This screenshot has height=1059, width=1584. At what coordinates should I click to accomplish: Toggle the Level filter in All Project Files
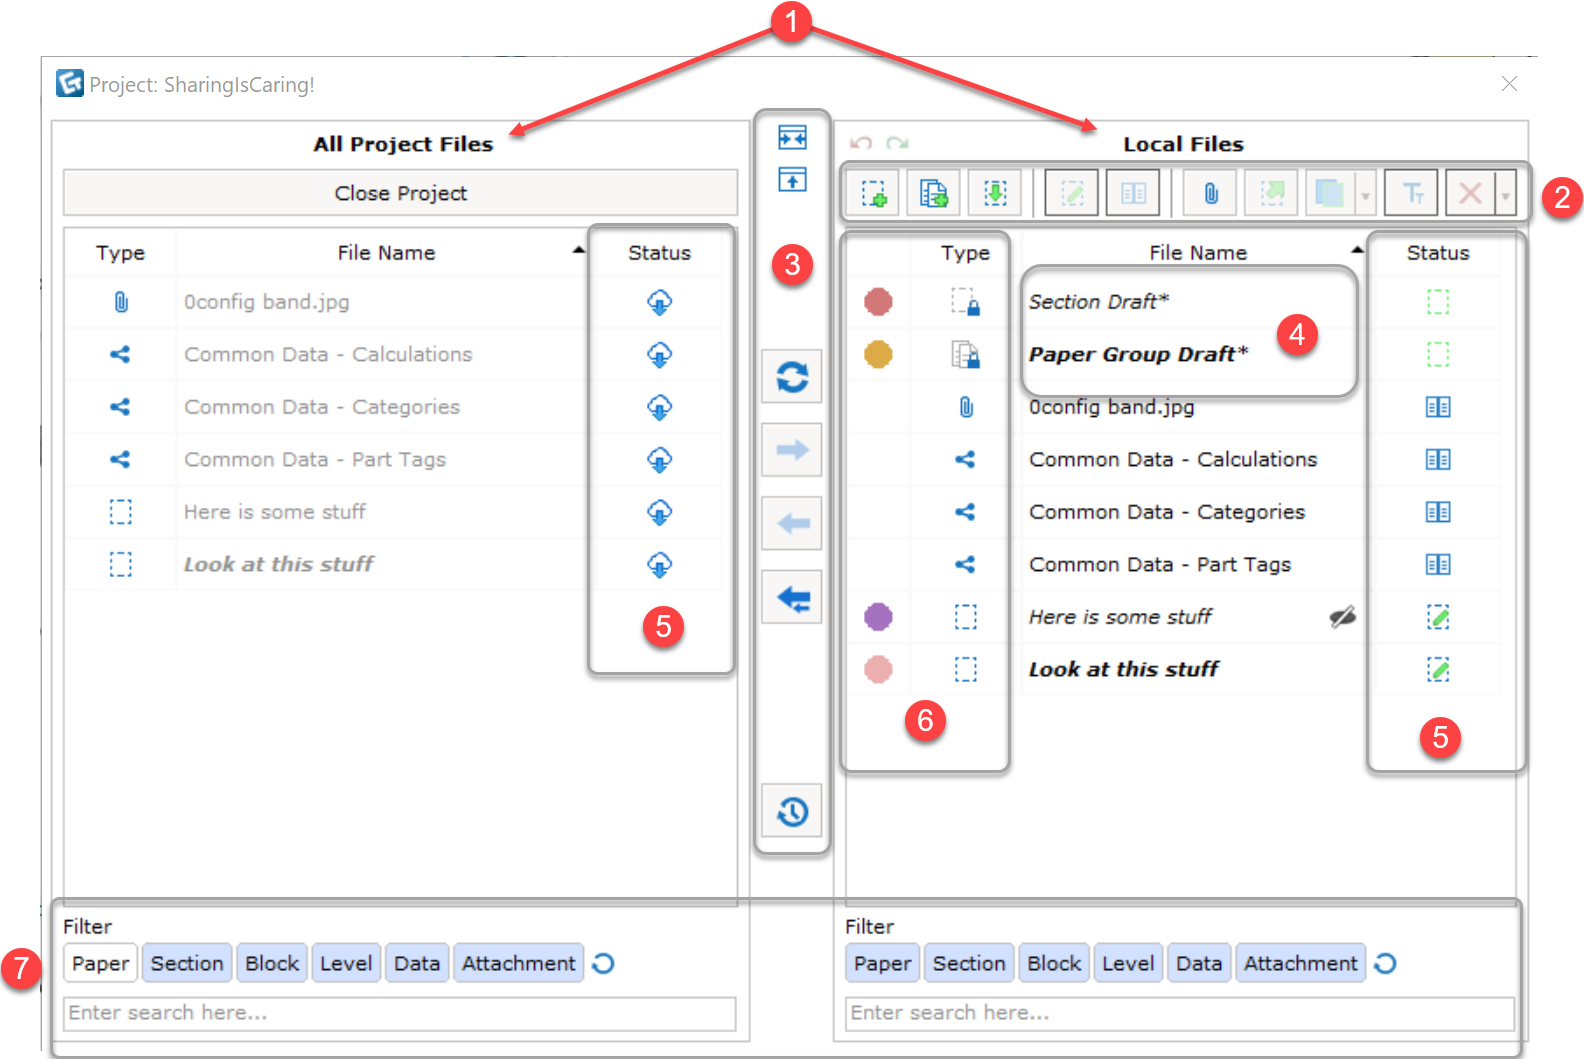tap(346, 963)
